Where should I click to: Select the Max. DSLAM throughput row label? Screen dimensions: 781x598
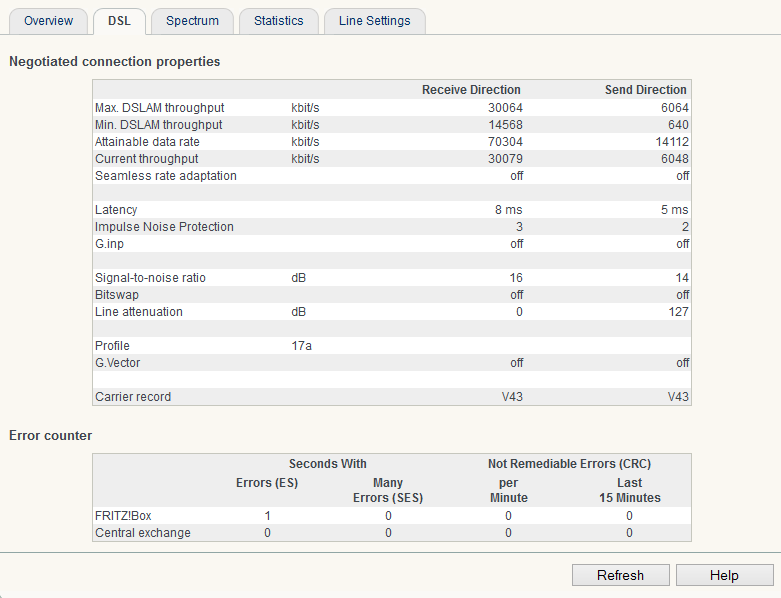coord(159,108)
